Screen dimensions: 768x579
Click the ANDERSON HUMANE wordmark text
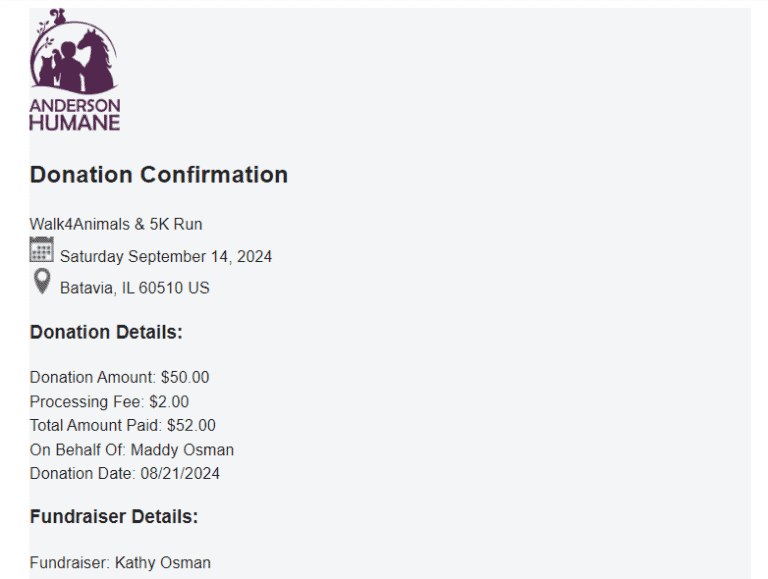(74, 115)
